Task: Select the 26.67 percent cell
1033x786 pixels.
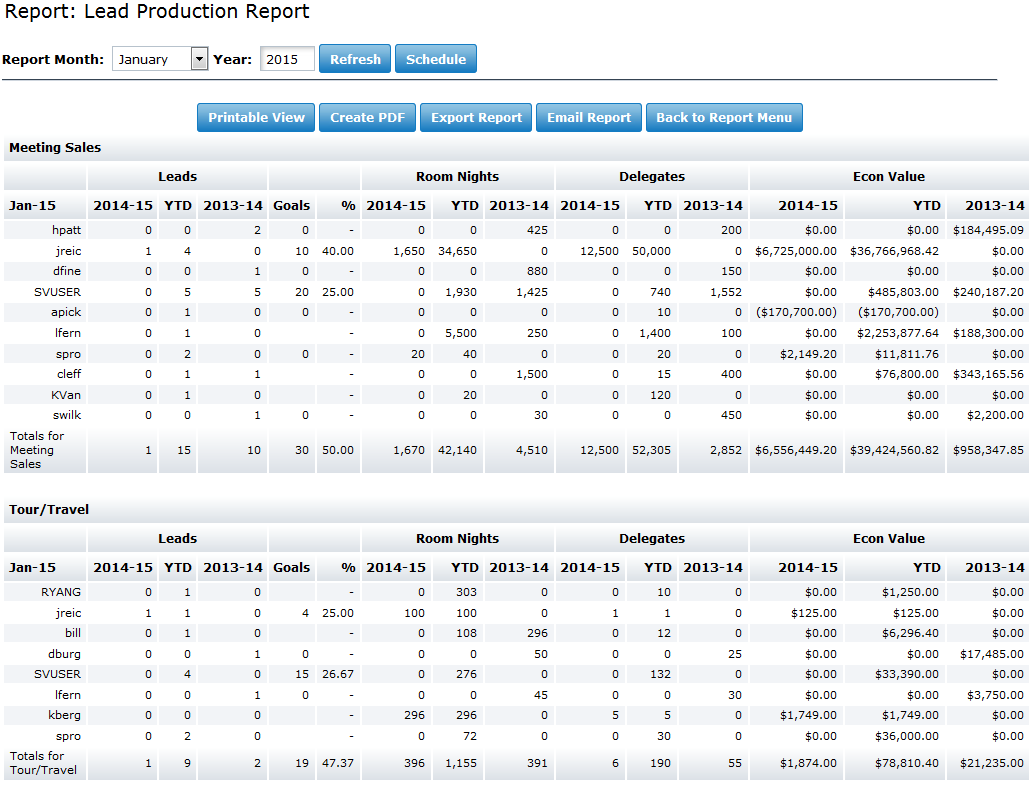Action: coord(338,674)
